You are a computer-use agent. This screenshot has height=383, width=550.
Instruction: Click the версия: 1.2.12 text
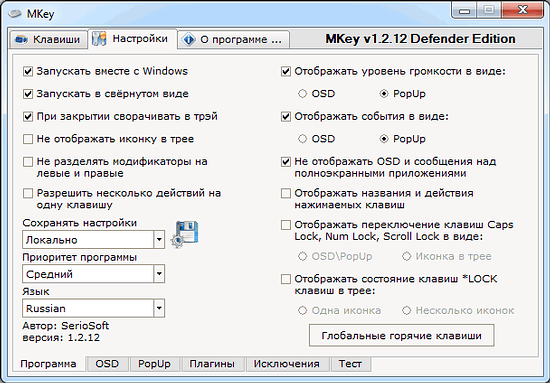point(61,338)
